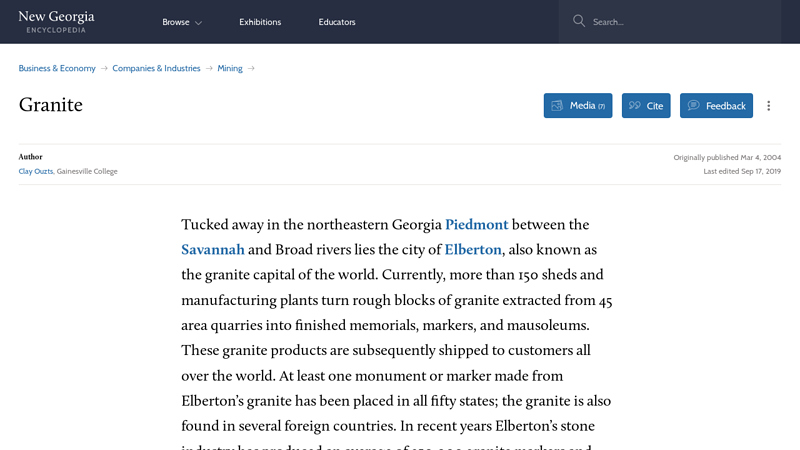800x450 pixels.
Task: Click the Cite quotation marks icon
Action: pyautogui.click(x=635, y=105)
